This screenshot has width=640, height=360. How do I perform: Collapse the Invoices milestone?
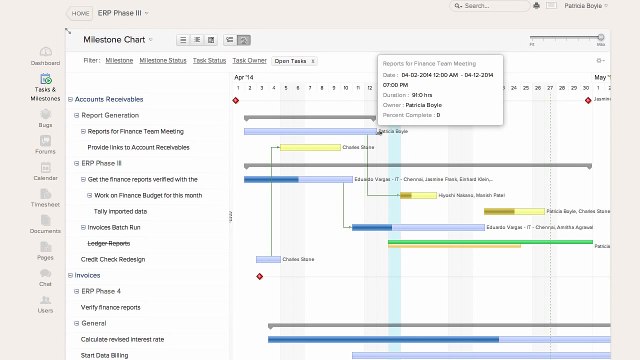pyautogui.click(x=70, y=276)
